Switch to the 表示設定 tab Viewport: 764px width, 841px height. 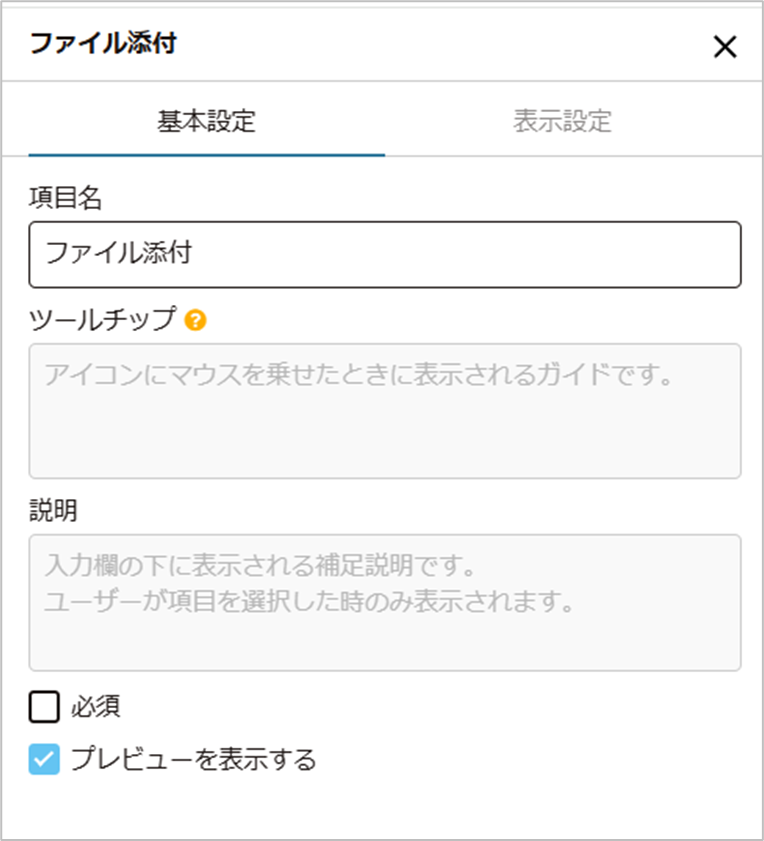point(563,121)
